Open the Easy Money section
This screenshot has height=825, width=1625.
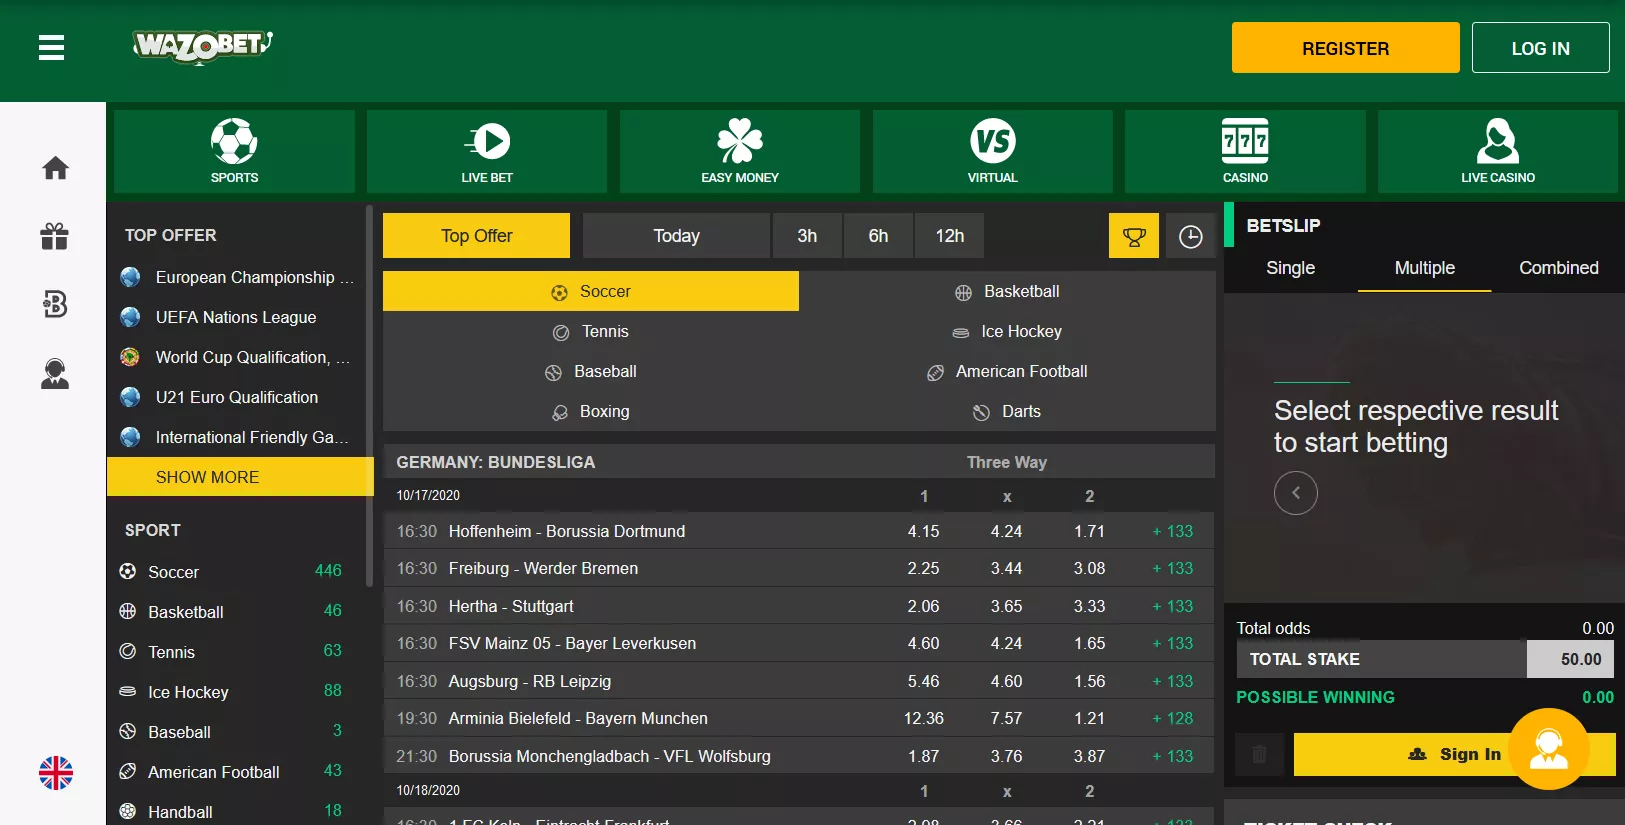[740, 151]
